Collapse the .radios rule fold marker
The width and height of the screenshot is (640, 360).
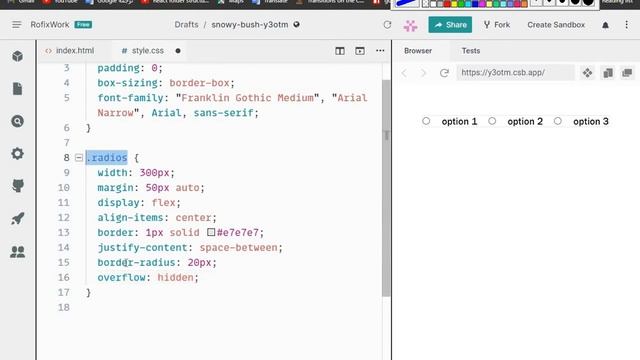79,158
